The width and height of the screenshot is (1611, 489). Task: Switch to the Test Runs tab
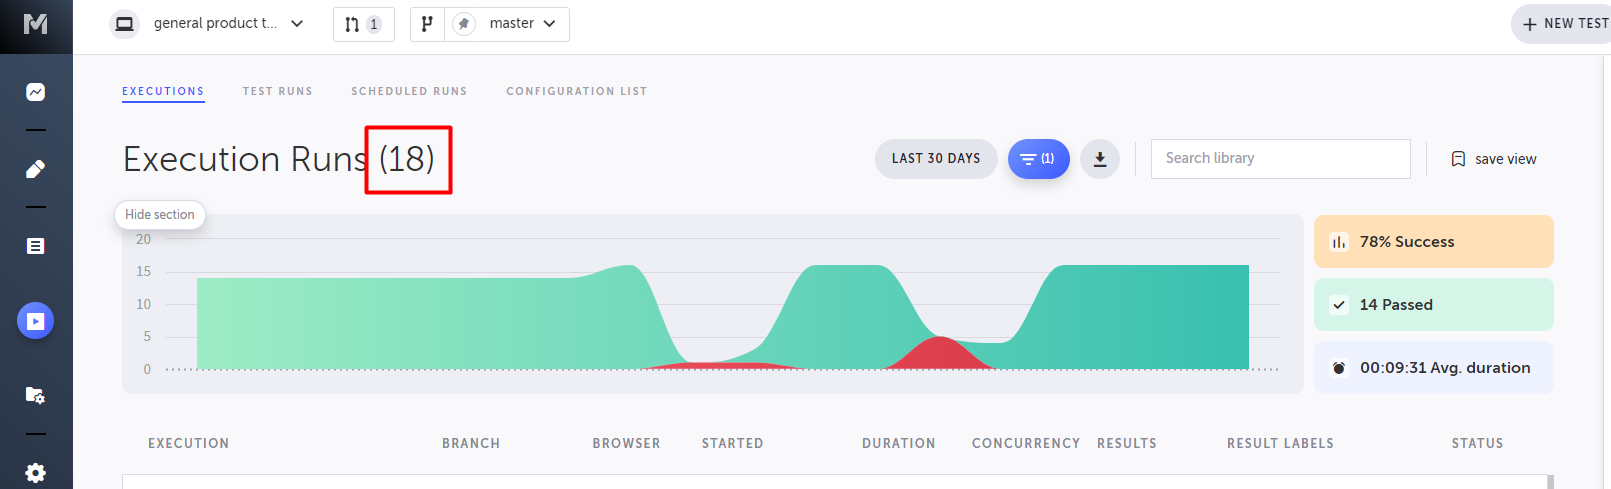pyautogui.click(x=277, y=91)
